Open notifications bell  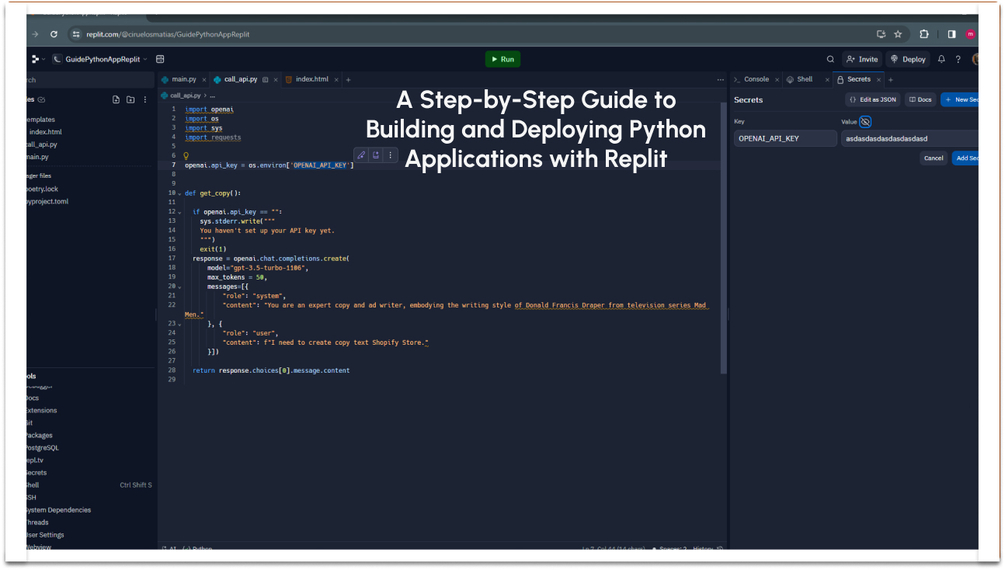pyautogui.click(x=941, y=59)
